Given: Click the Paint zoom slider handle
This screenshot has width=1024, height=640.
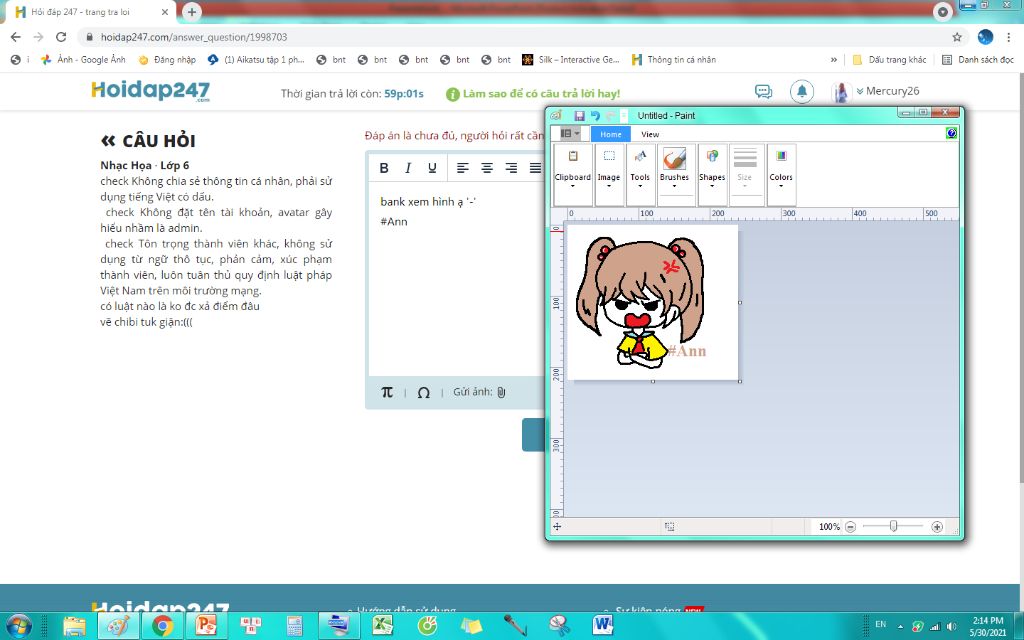Looking at the screenshot, I should click(893, 526).
